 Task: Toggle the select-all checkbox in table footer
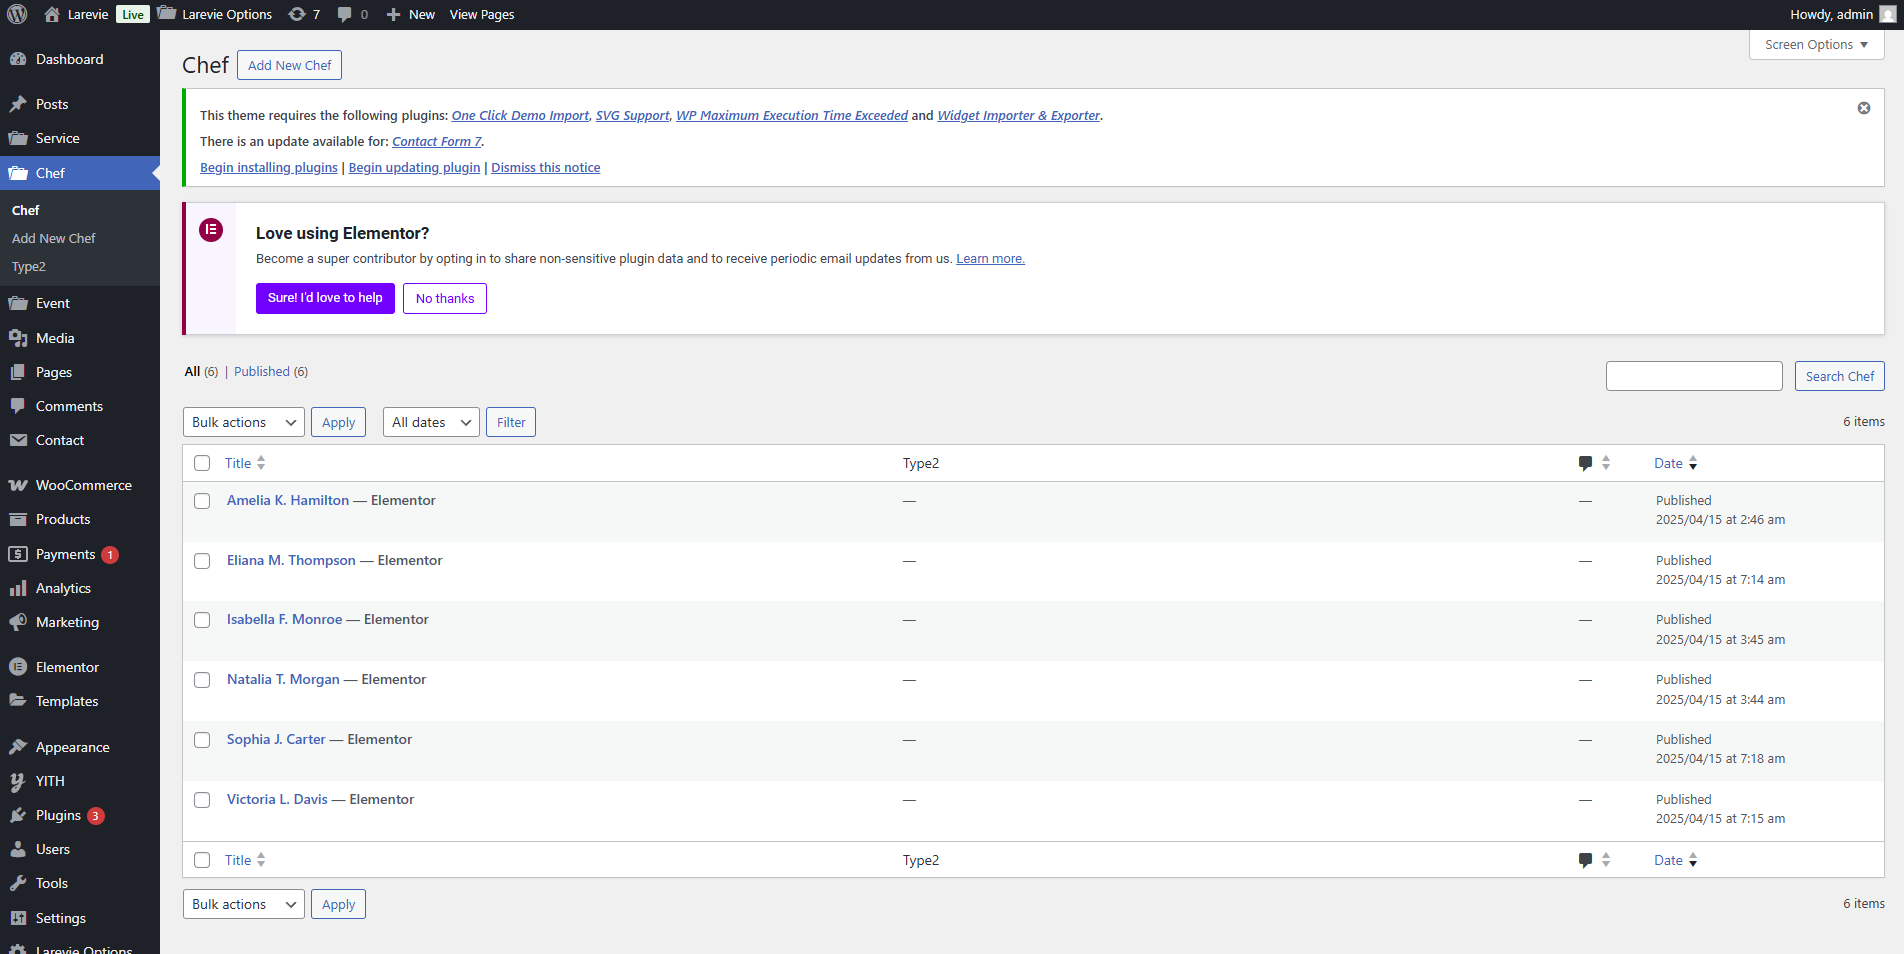(202, 860)
